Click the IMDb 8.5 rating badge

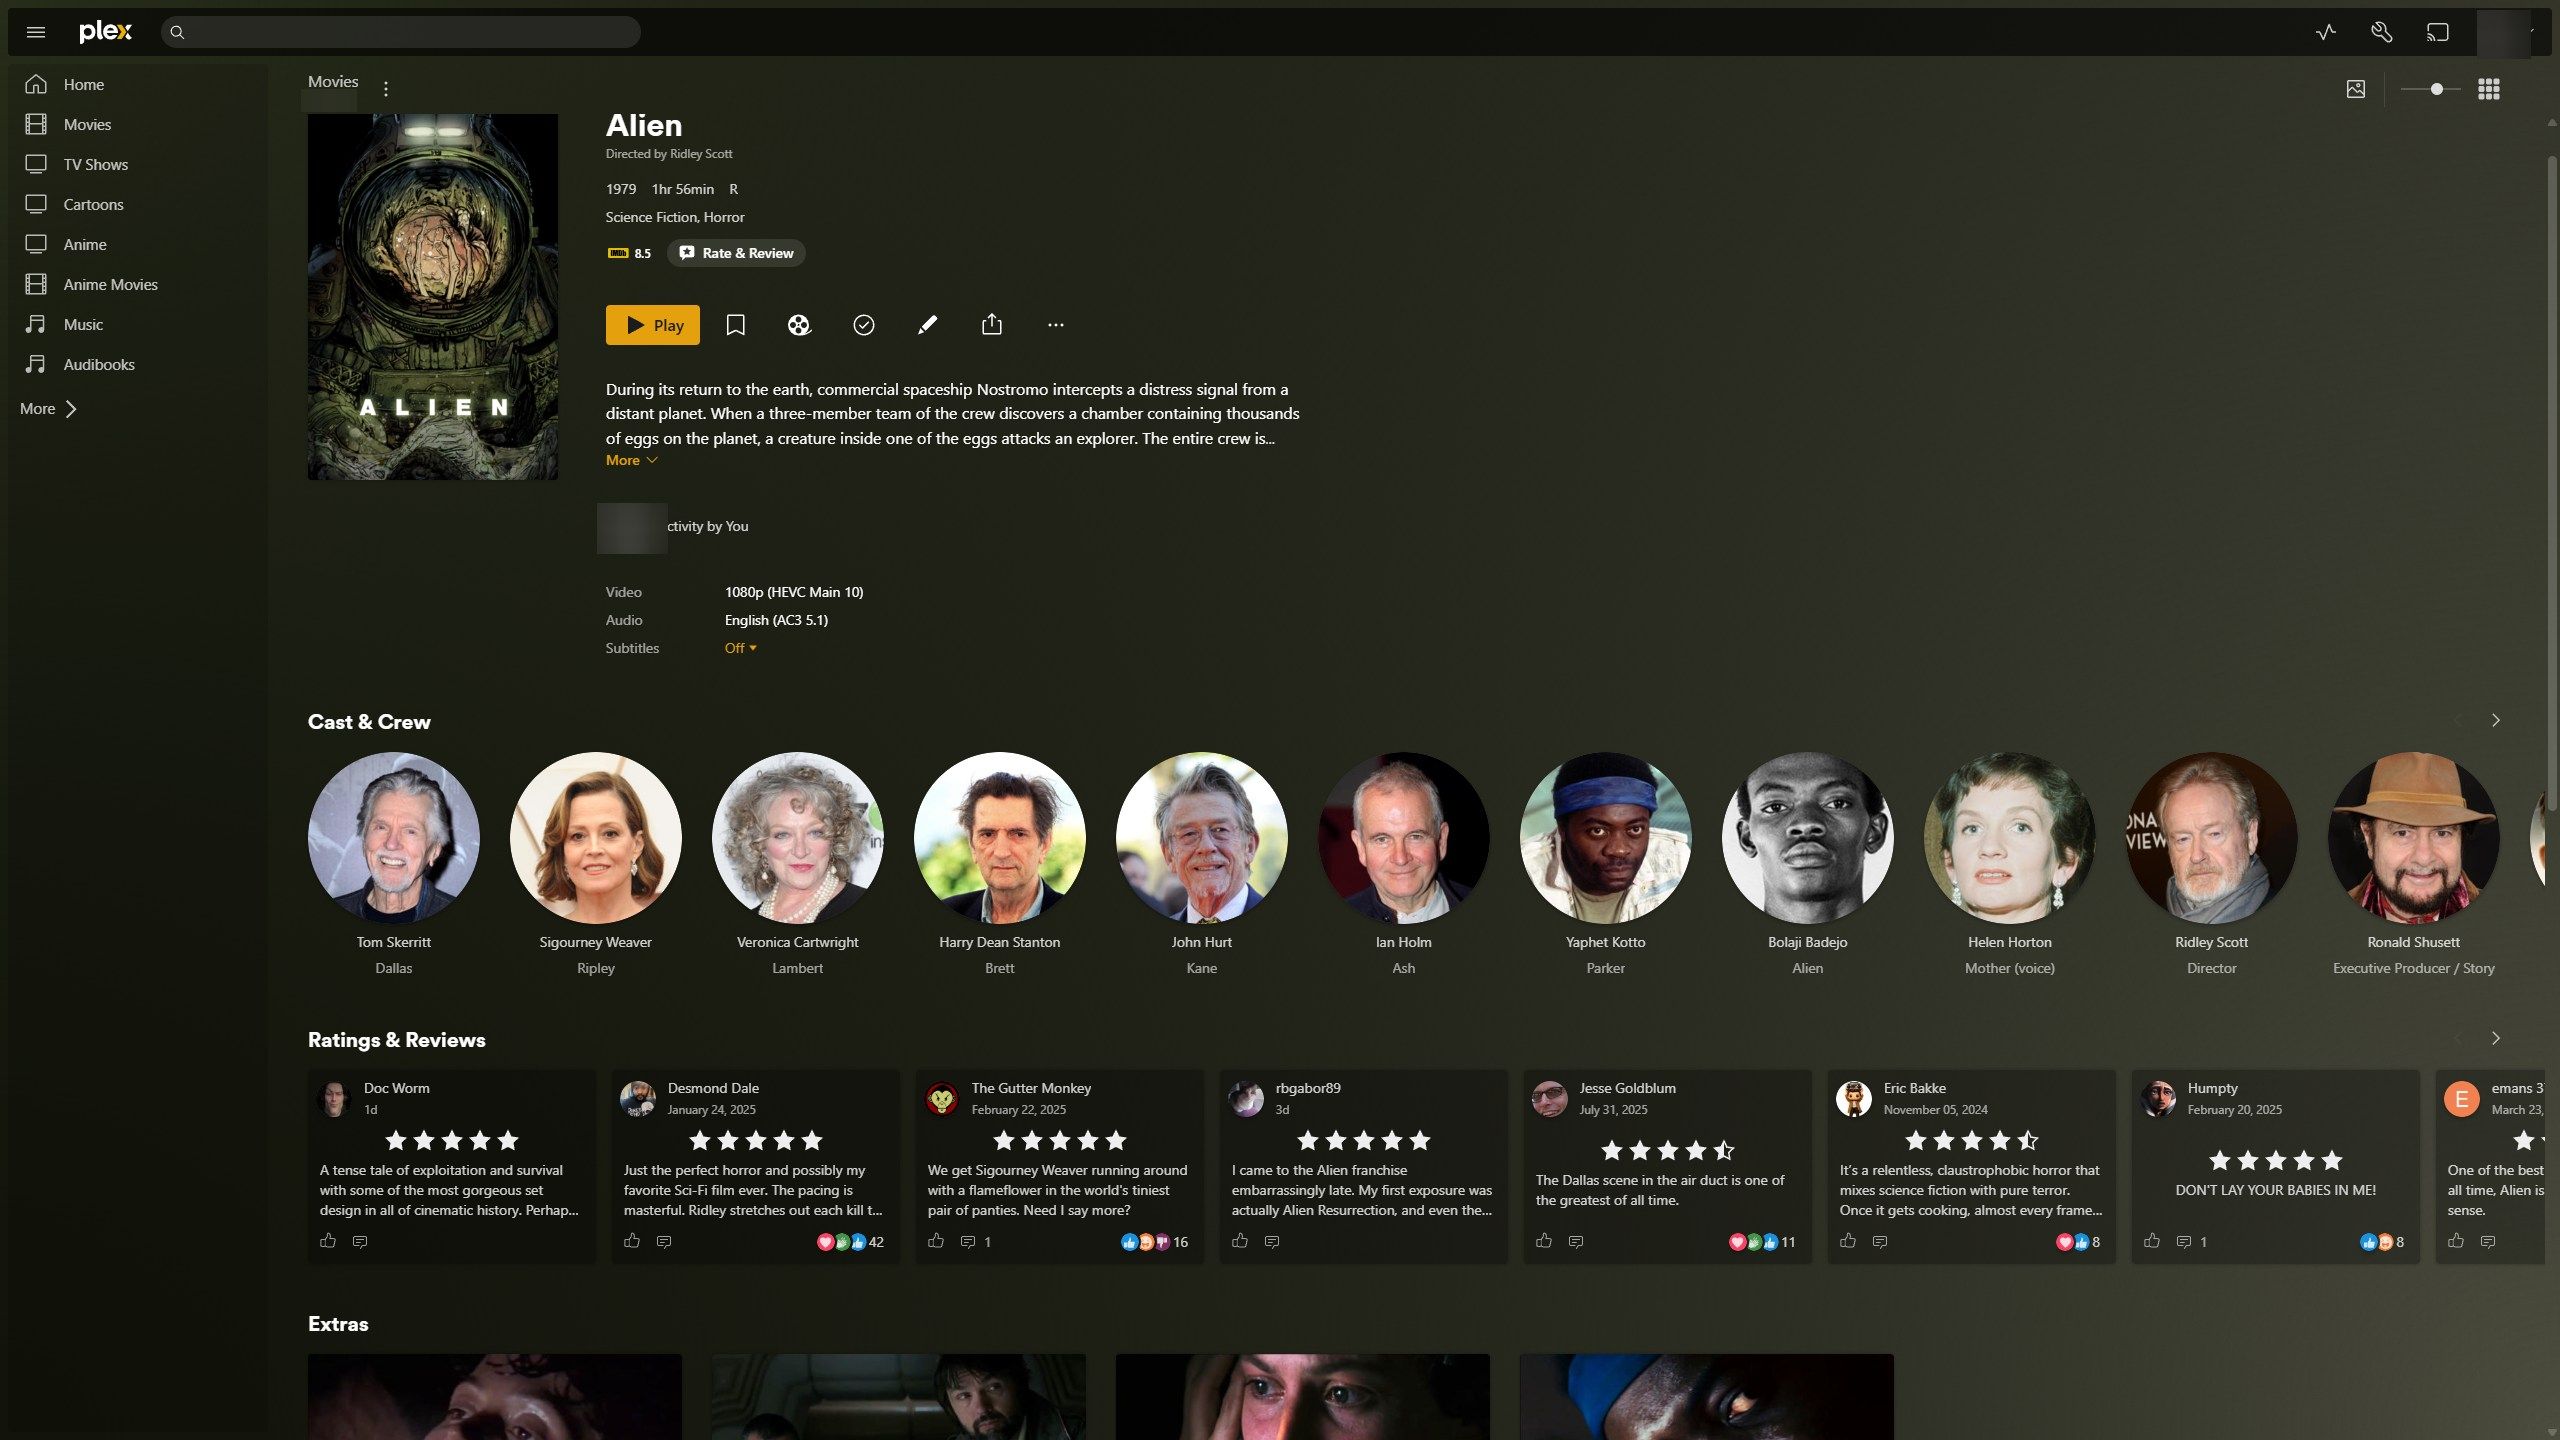pyautogui.click(x=629, y=253)
